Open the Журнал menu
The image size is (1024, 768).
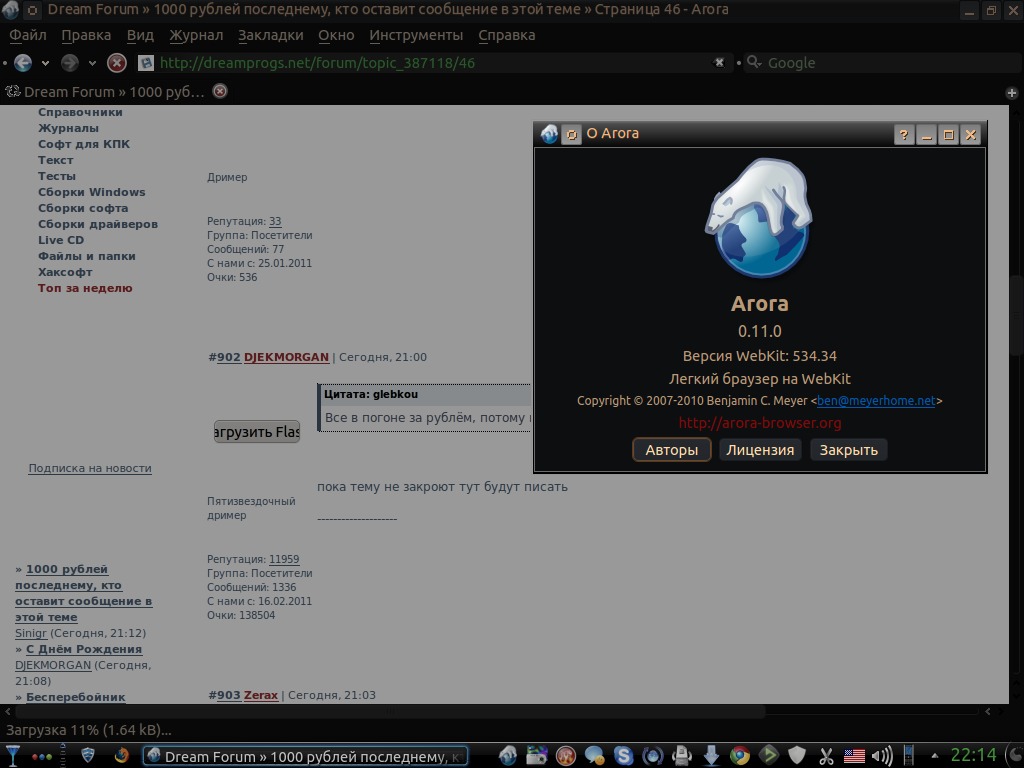click(196, 35)
